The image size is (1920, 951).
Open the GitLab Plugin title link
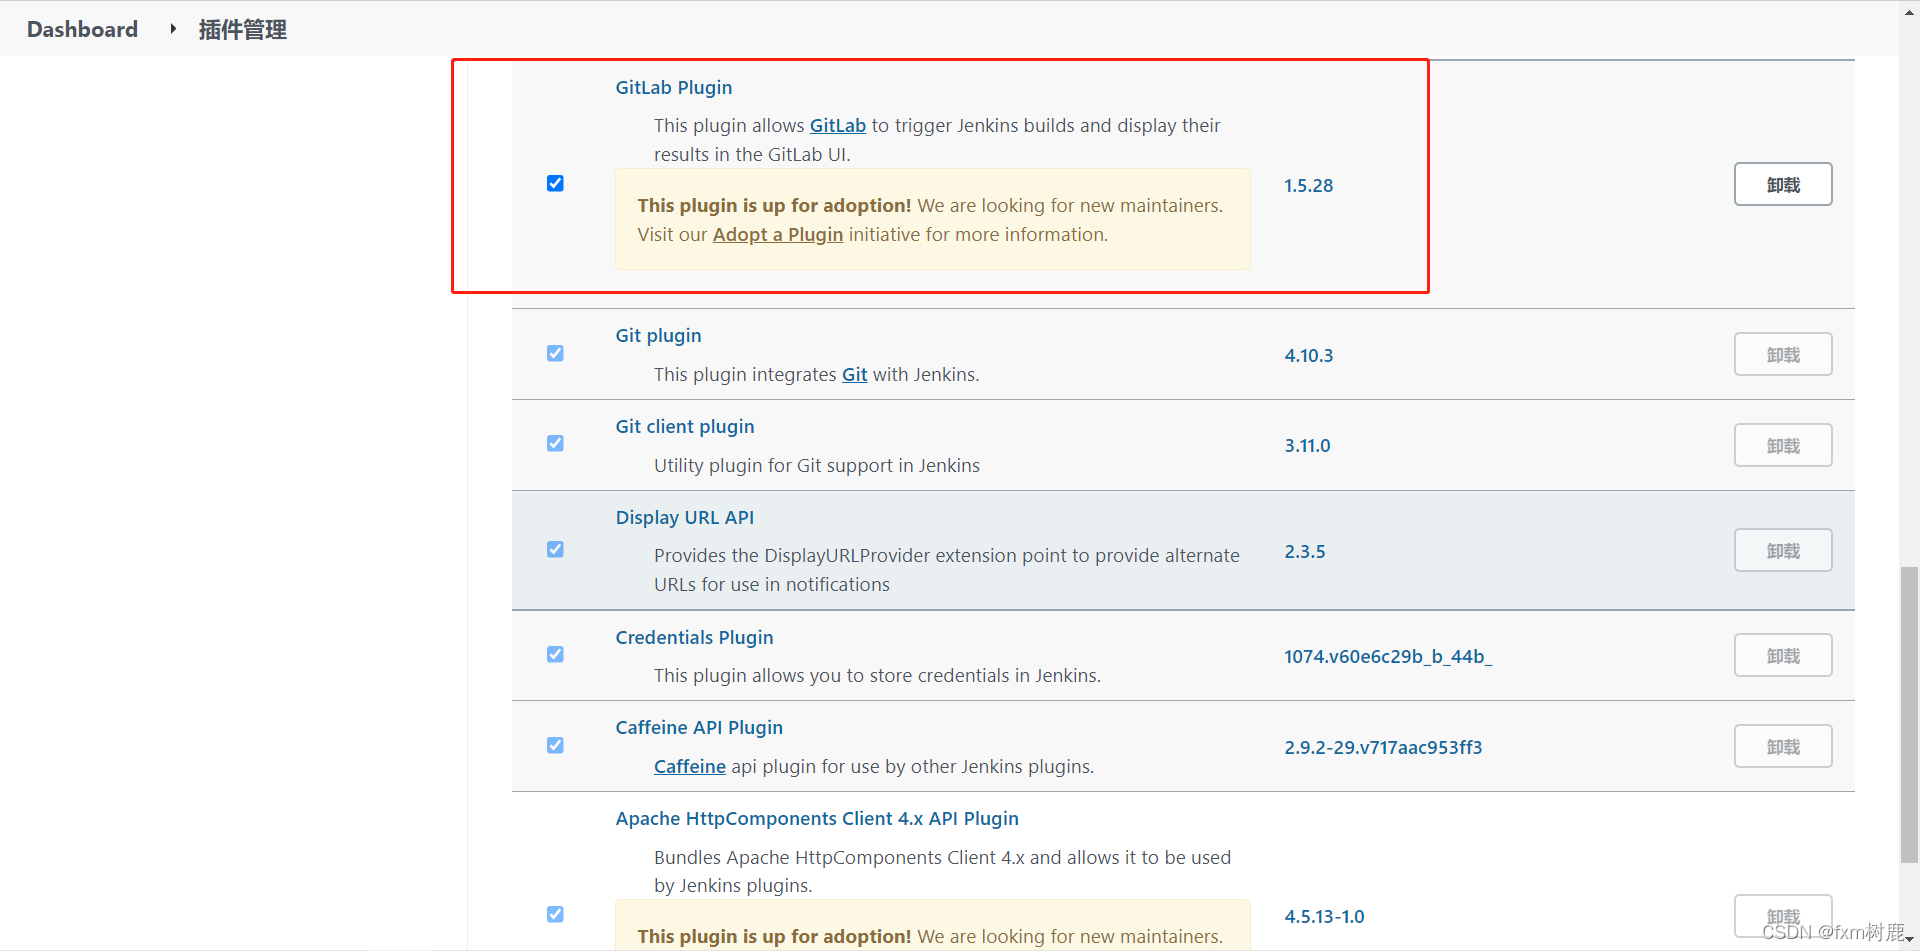(x=673, y=87)
